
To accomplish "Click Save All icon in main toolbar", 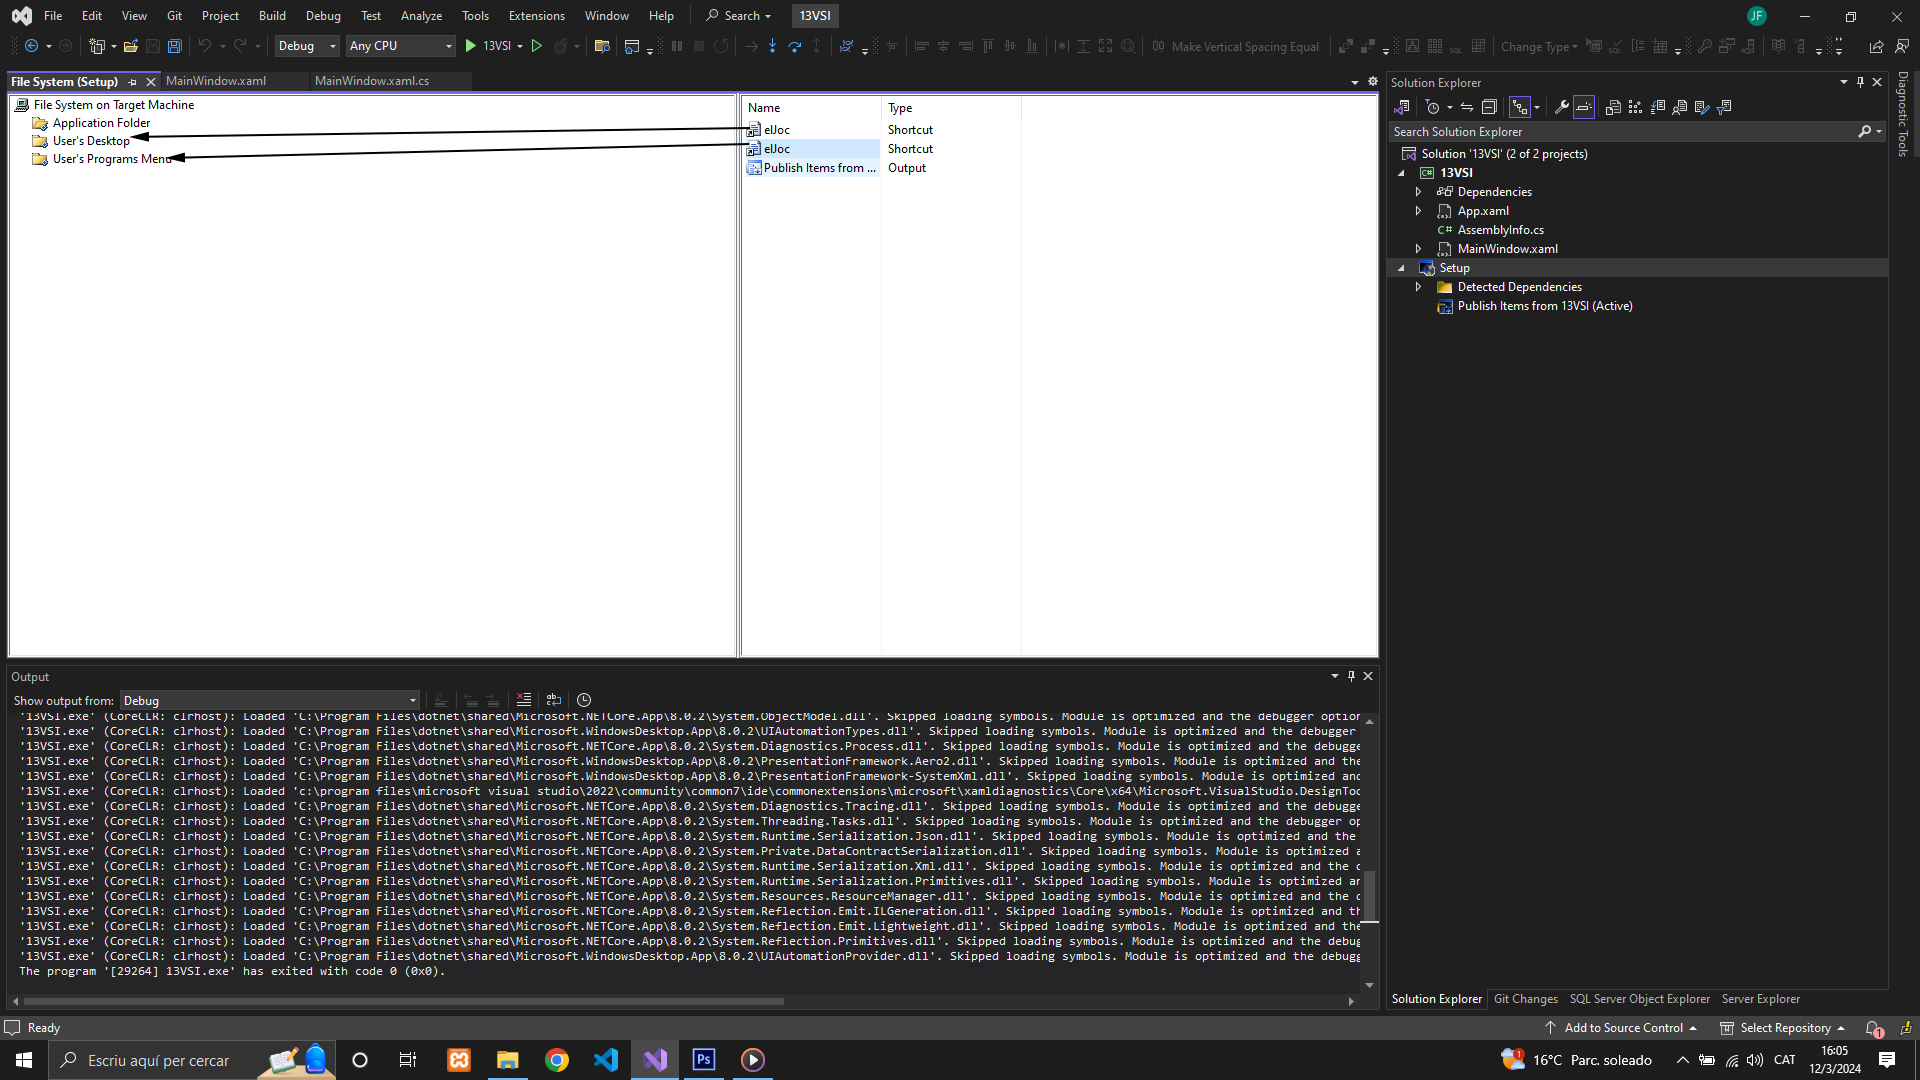I will 175,46.
